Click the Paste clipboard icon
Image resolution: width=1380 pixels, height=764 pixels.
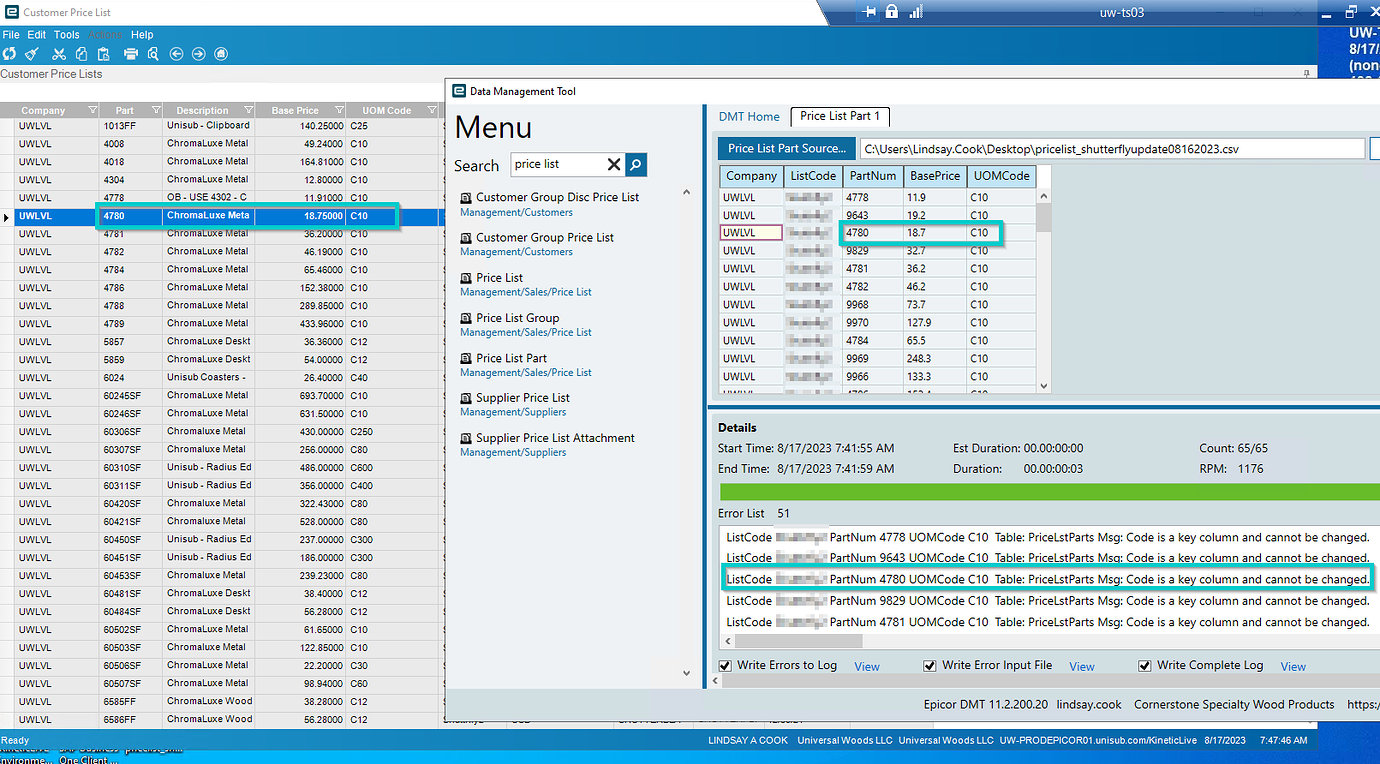point(103,54)
